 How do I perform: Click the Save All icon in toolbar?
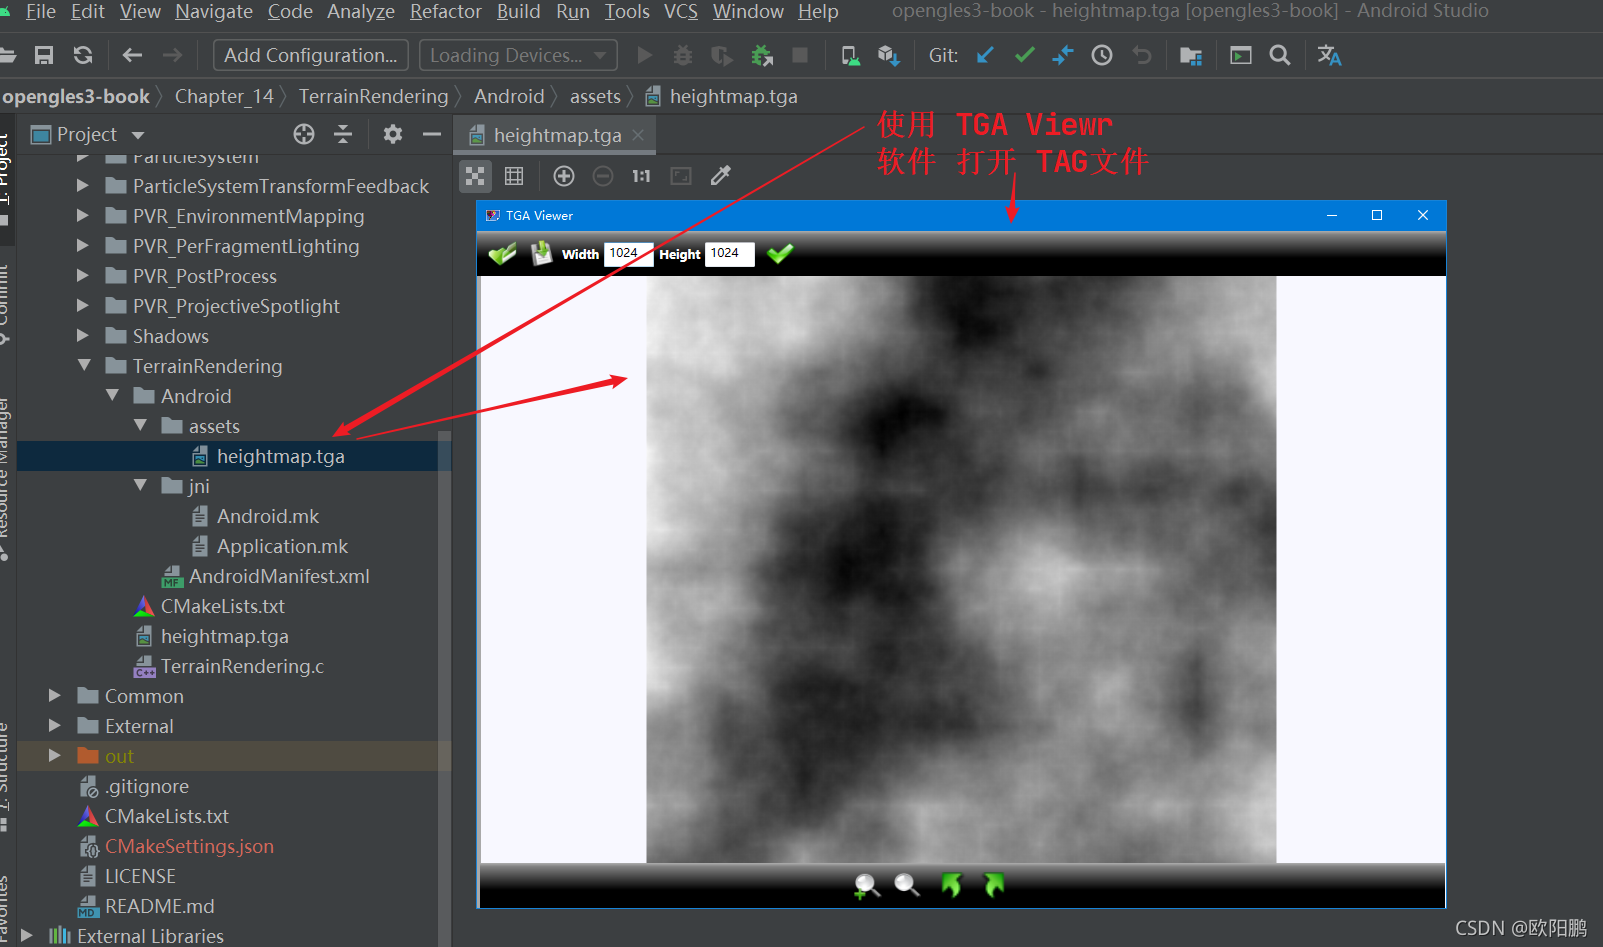(44, 56)
